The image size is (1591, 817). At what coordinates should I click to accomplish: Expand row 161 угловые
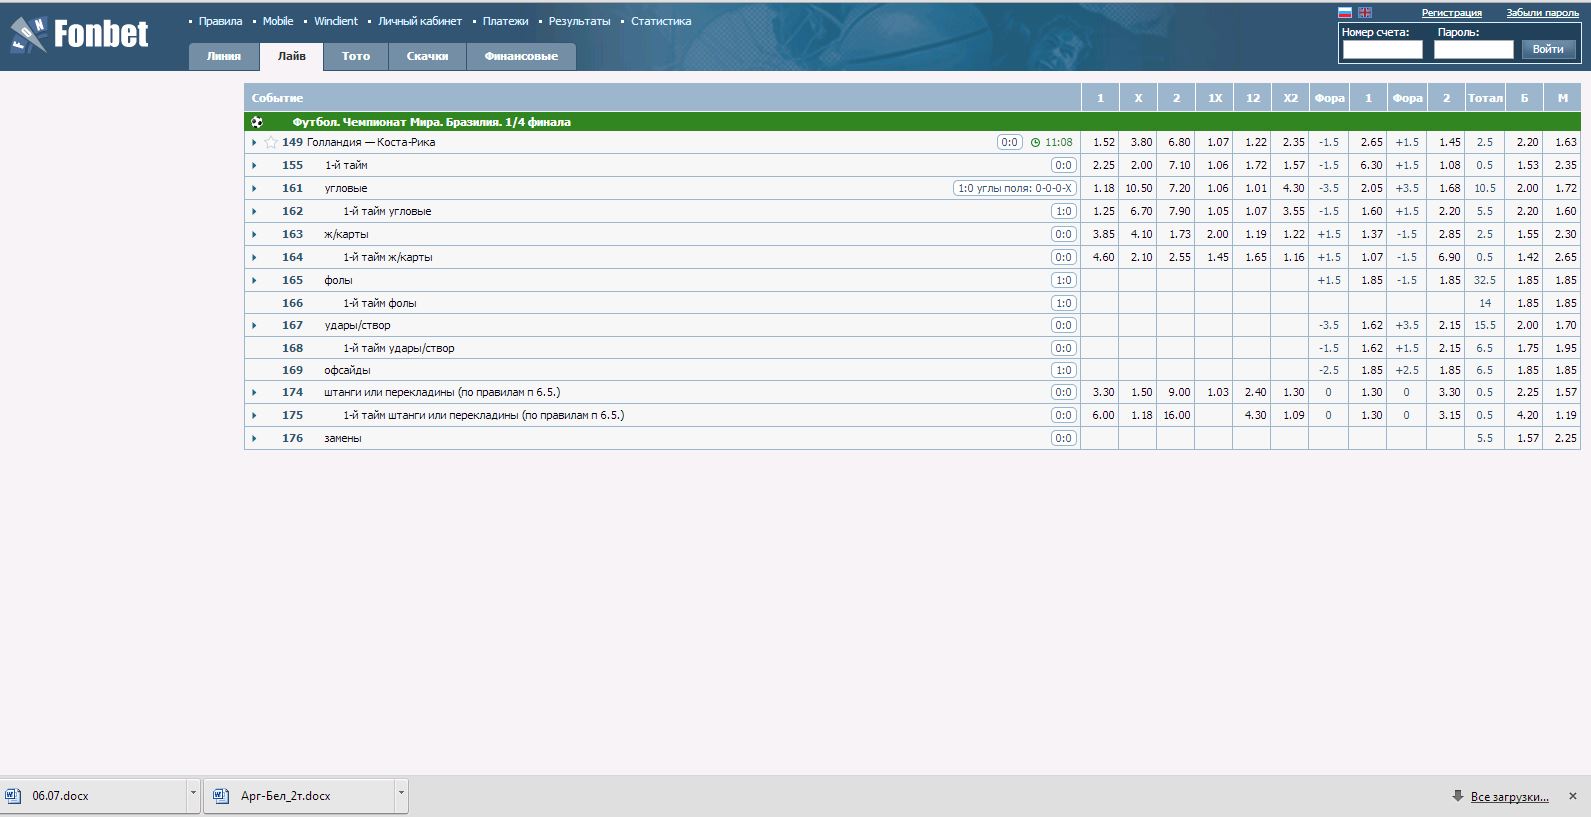pos(254,188)
